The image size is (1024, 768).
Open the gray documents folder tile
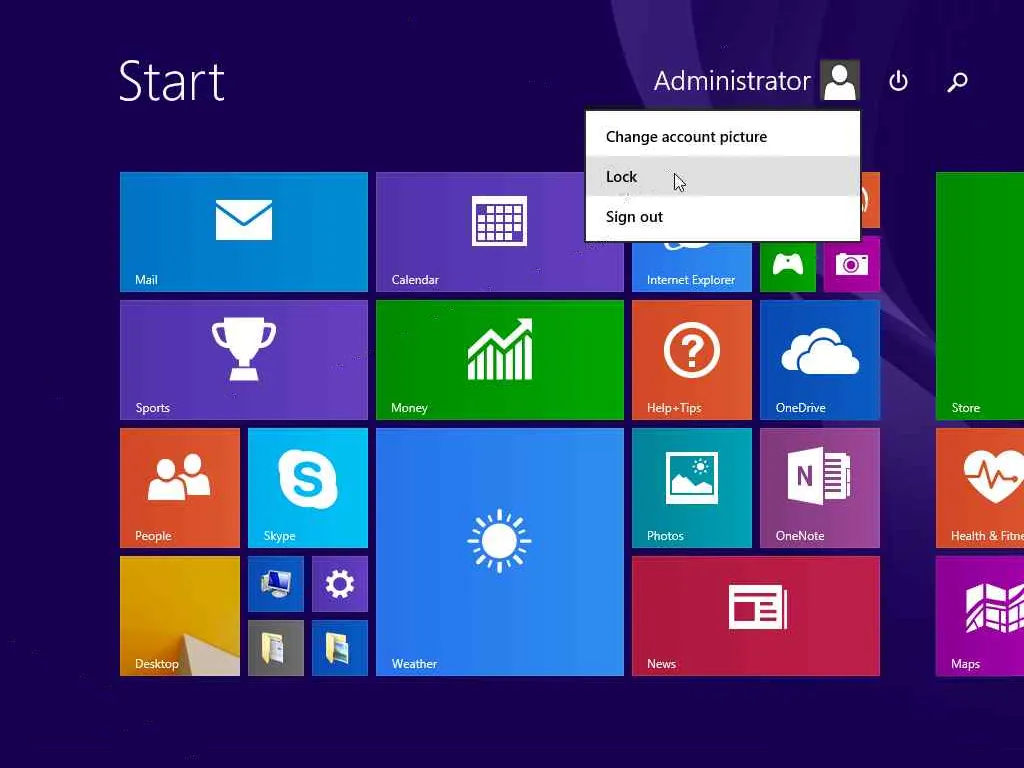tap(276, 648)
